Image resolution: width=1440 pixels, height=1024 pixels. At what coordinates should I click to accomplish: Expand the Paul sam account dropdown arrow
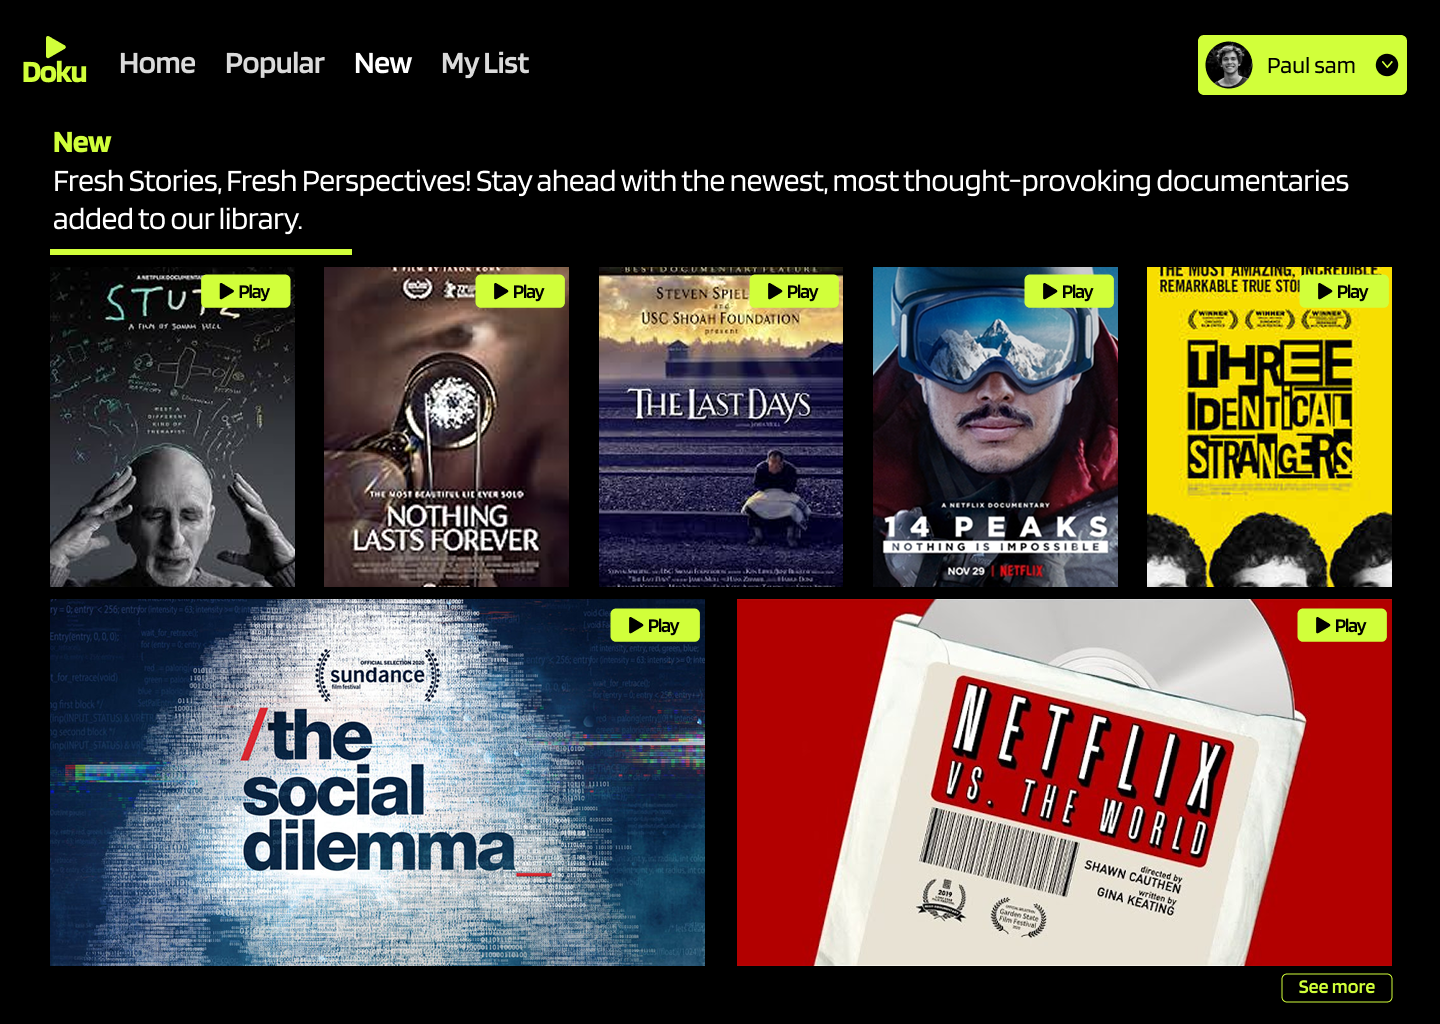point(1387,65)
